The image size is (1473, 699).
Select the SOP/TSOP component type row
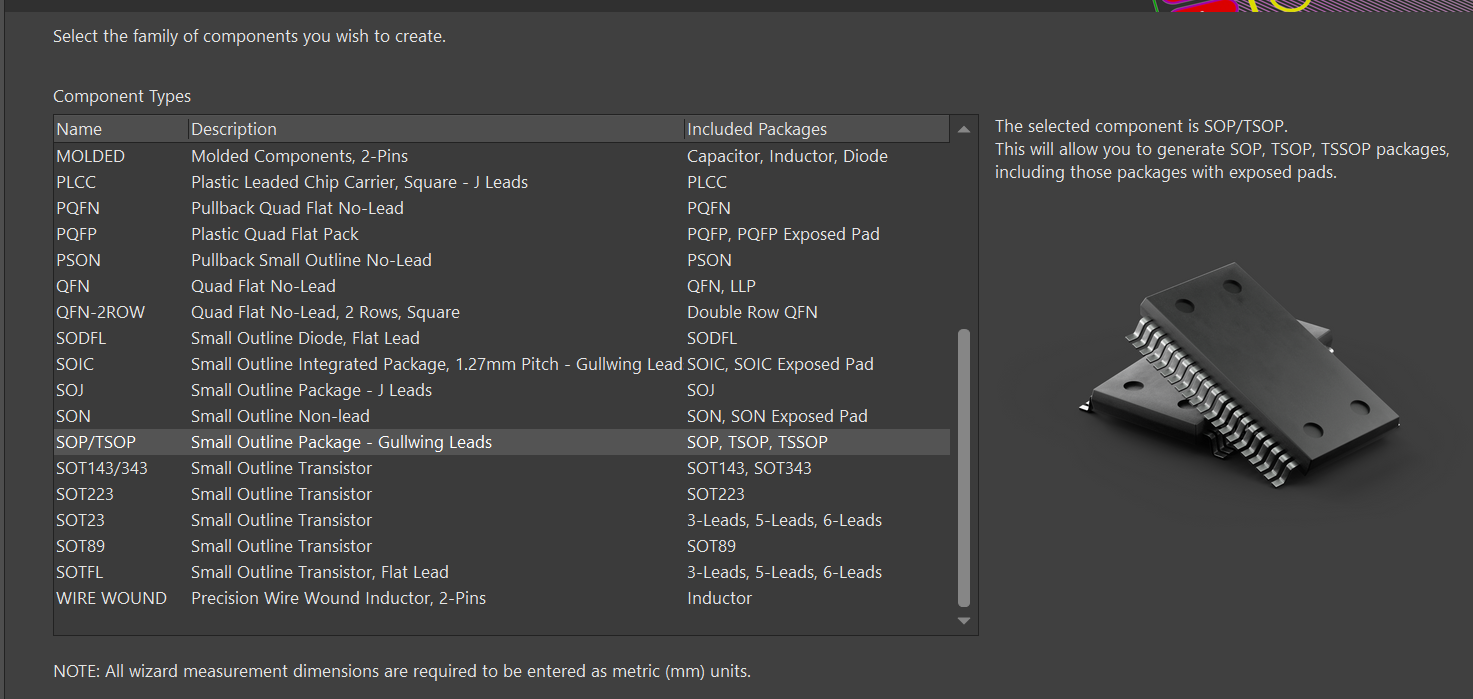coord(502,442)
